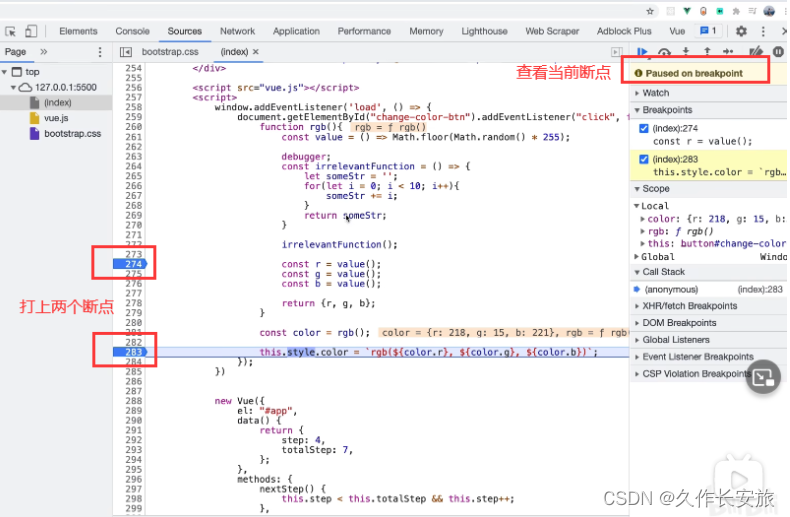Switch to the Console tab
This screenshot has height=517, width=790.
pos(132,31)
